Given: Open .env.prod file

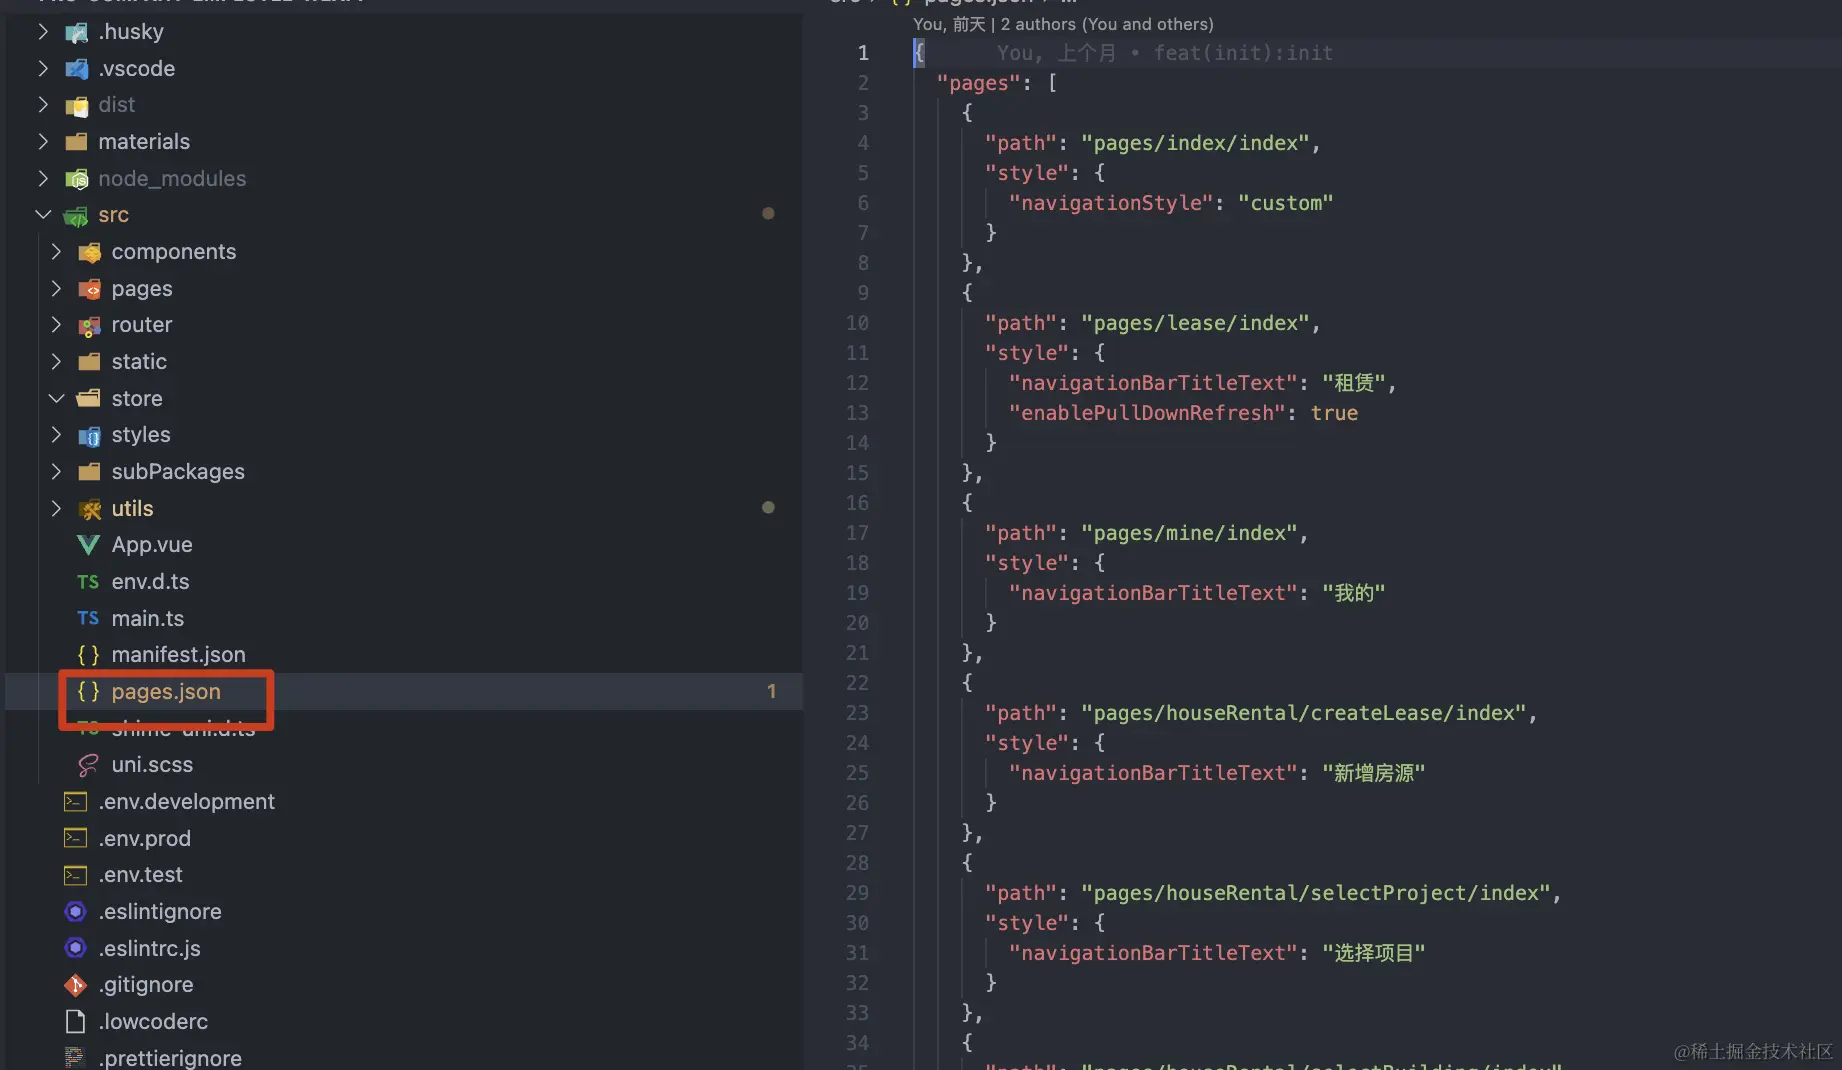Looking at the screenshot, I should [x=144, y=839].
